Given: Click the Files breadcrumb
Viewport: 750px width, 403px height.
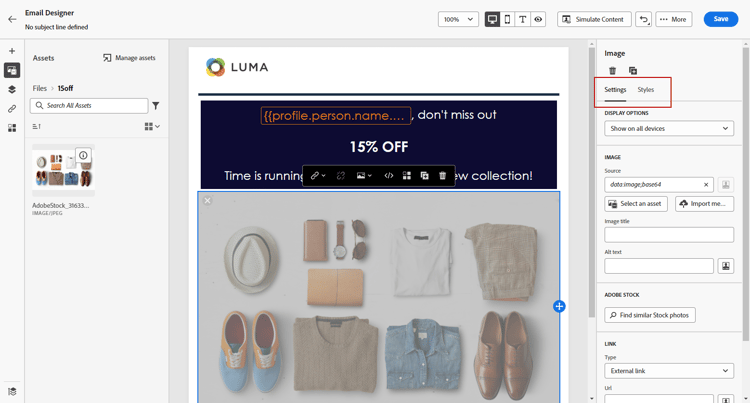Looking at the screenshot, I should click(x=40, y=88).
